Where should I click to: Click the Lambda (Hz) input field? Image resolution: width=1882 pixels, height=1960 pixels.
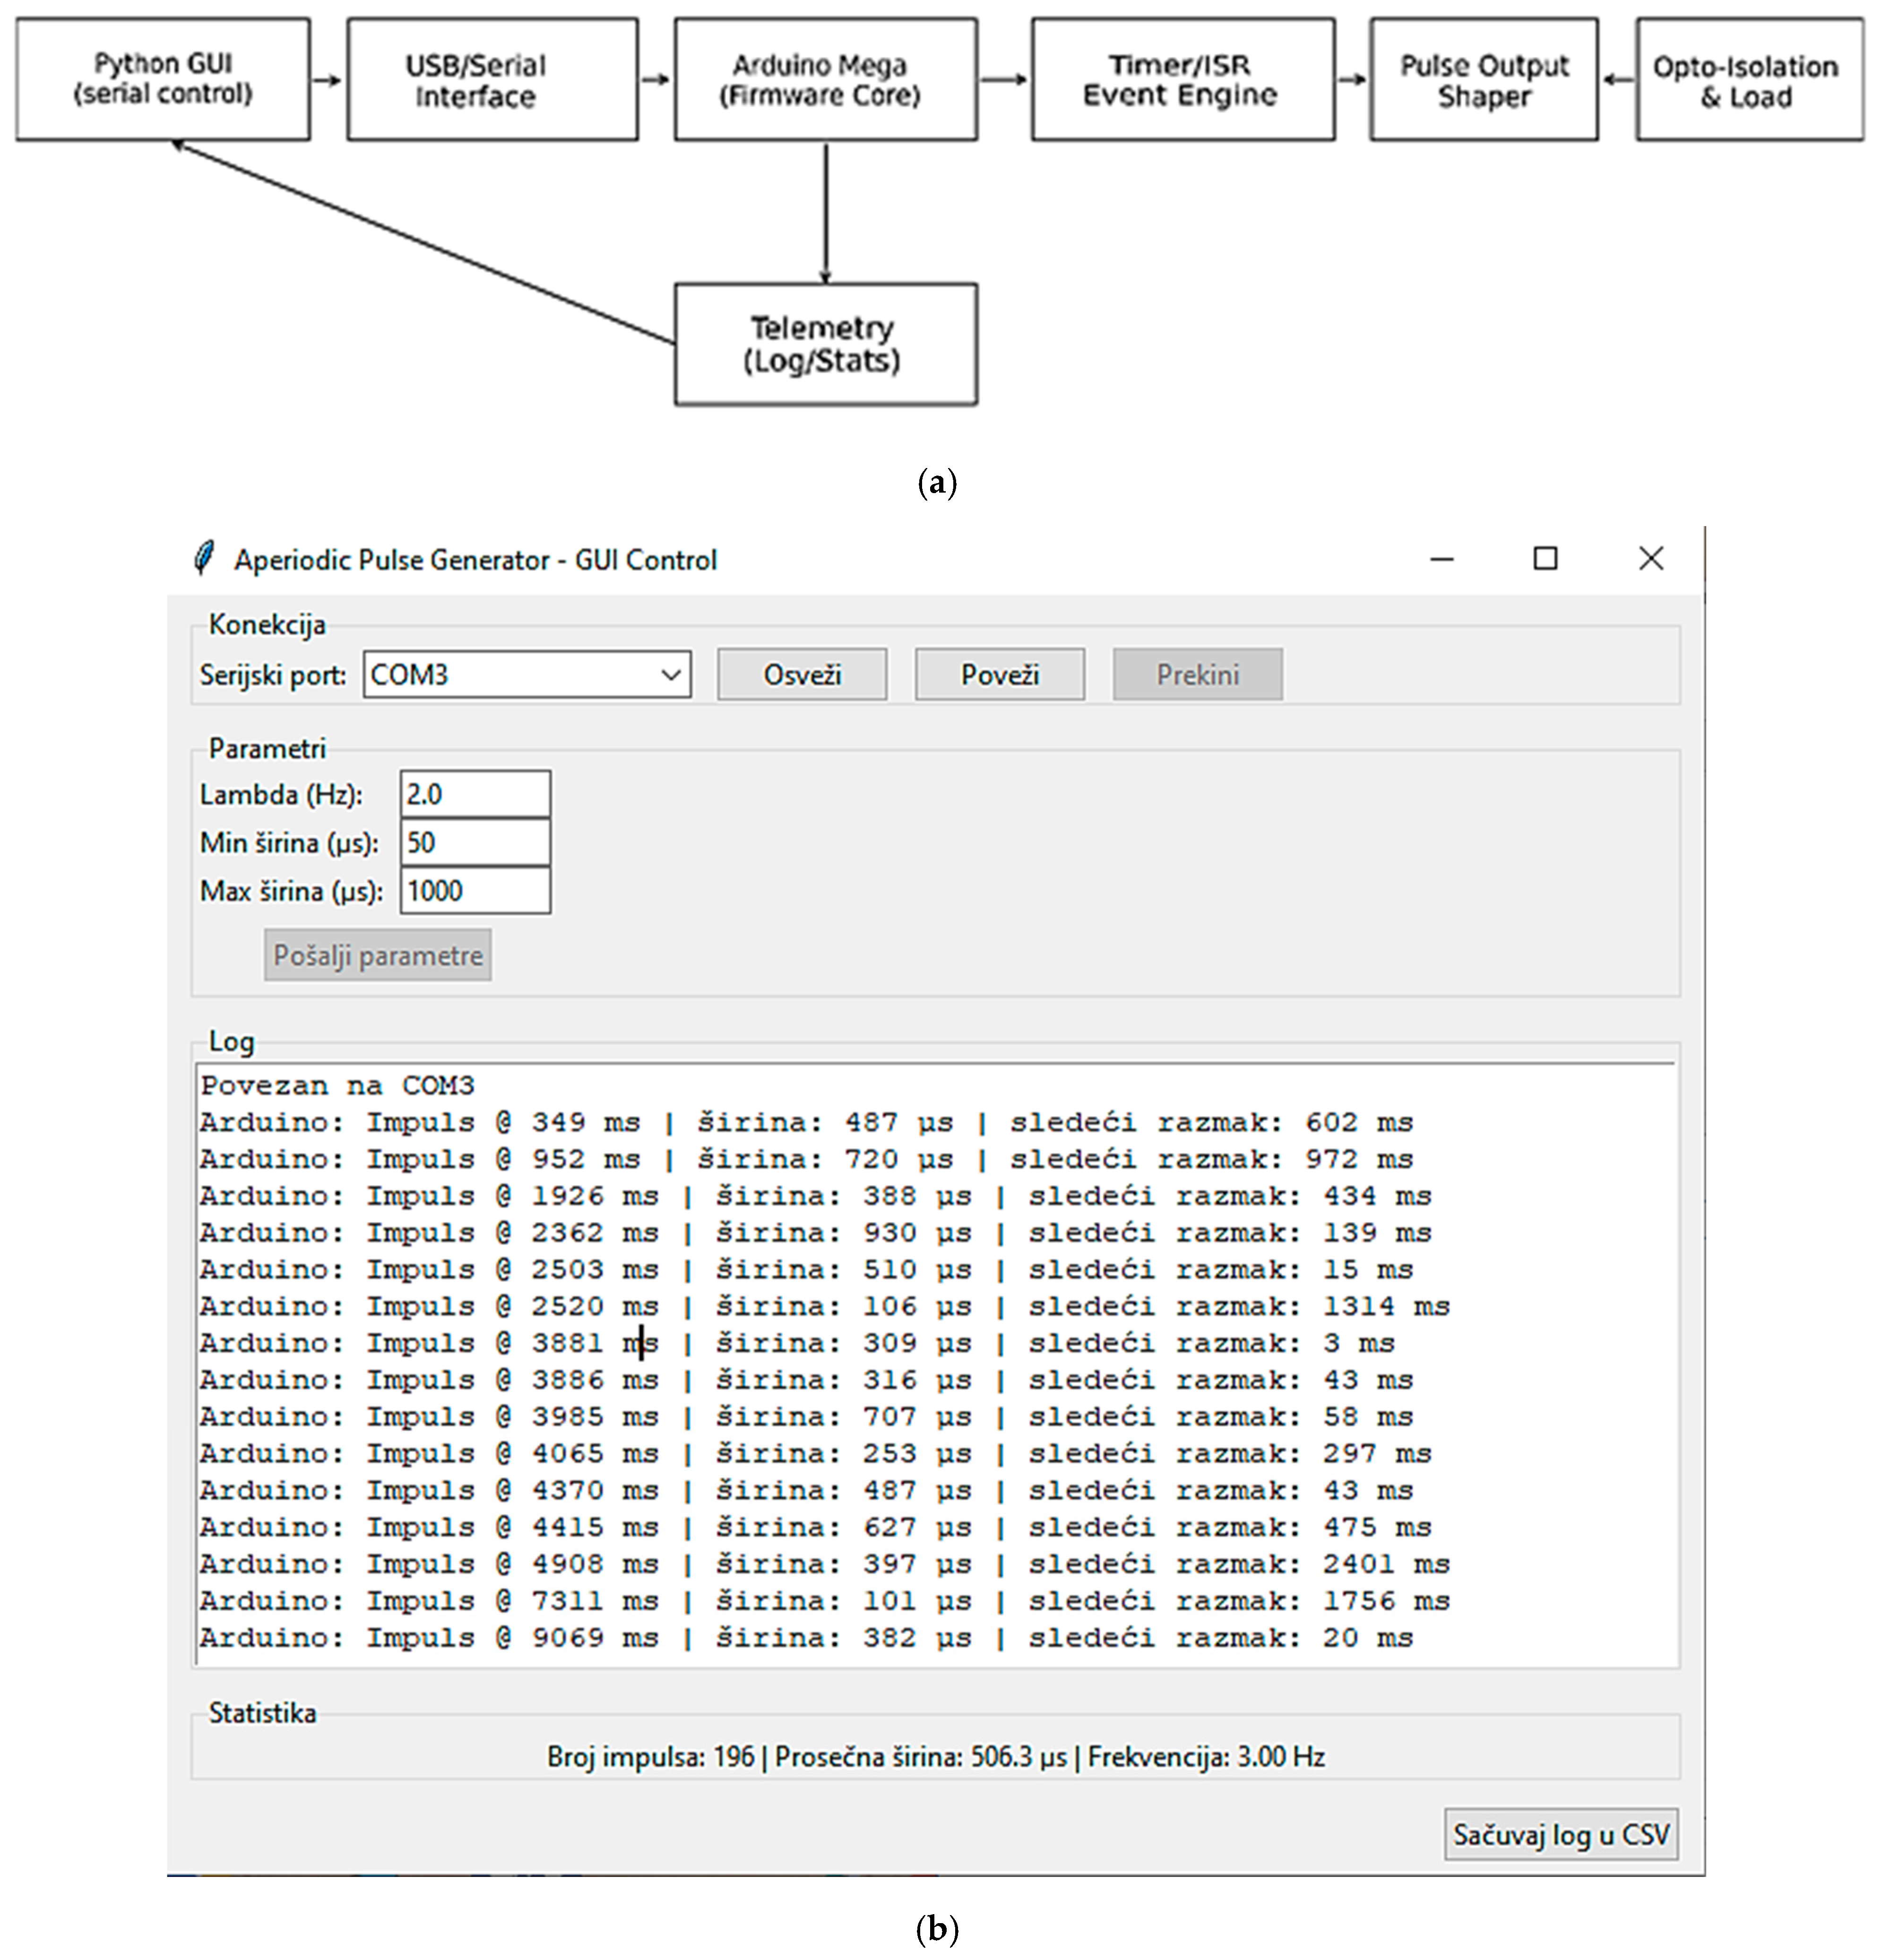(475, 795)
